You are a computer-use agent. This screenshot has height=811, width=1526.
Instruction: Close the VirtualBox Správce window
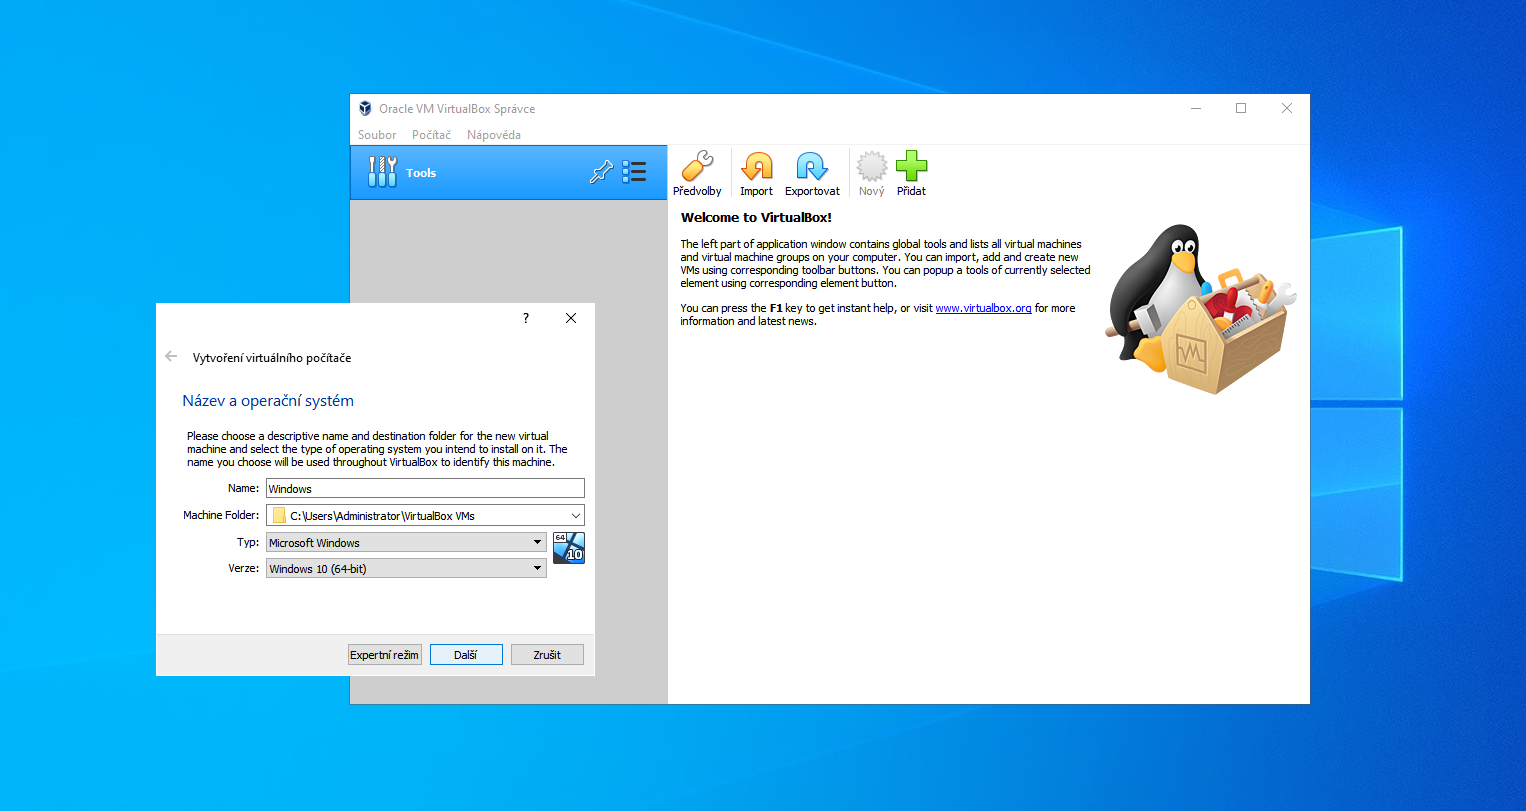[1287, 108]
